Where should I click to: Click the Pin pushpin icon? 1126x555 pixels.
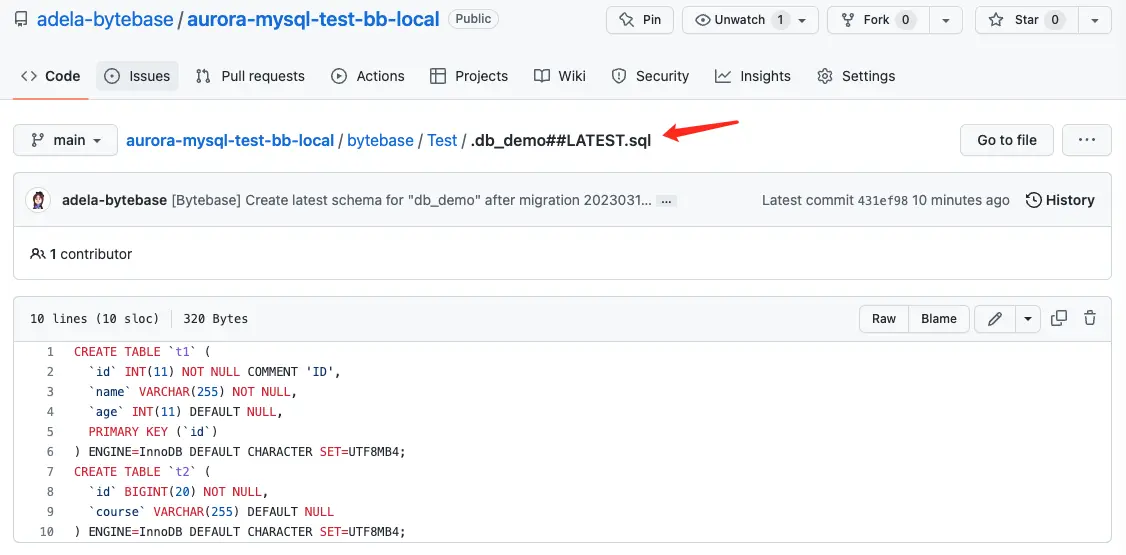(626, 20)
